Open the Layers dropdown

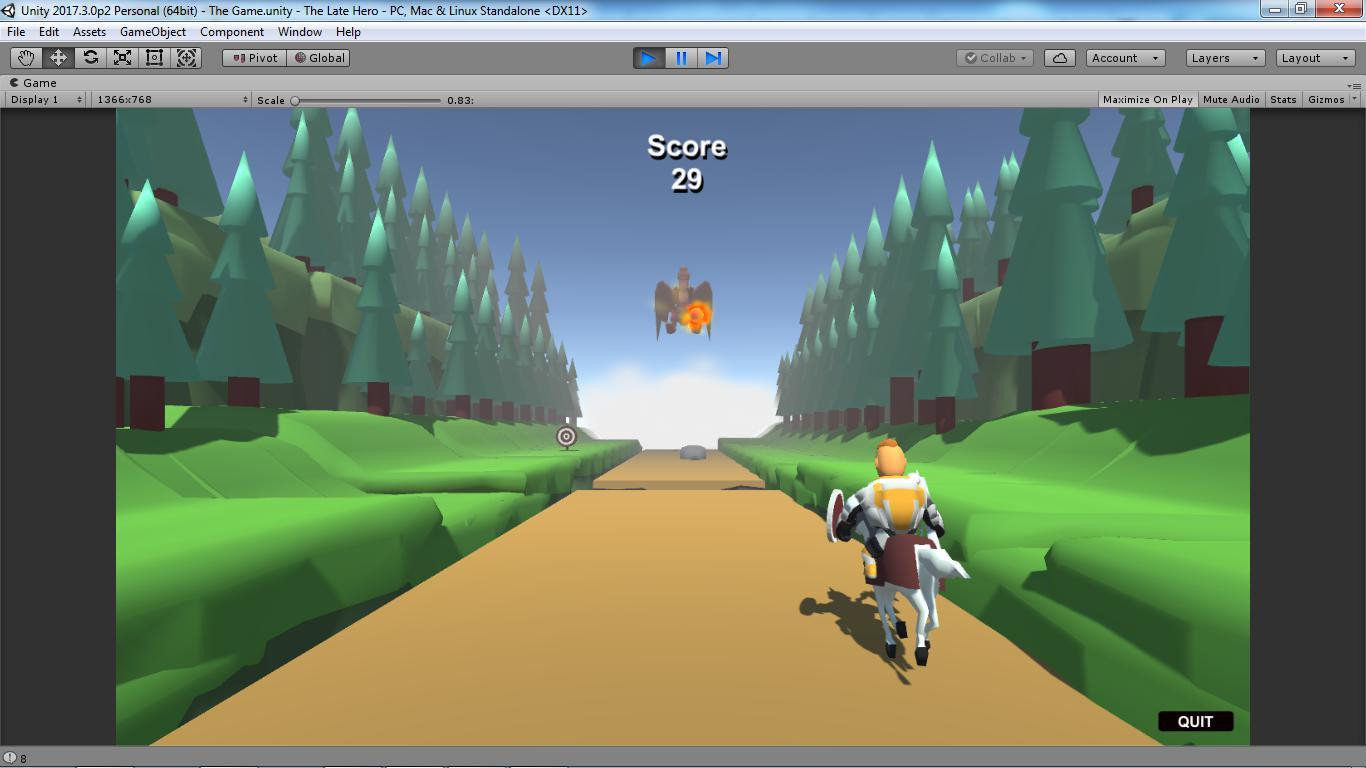pos(1226,58)
